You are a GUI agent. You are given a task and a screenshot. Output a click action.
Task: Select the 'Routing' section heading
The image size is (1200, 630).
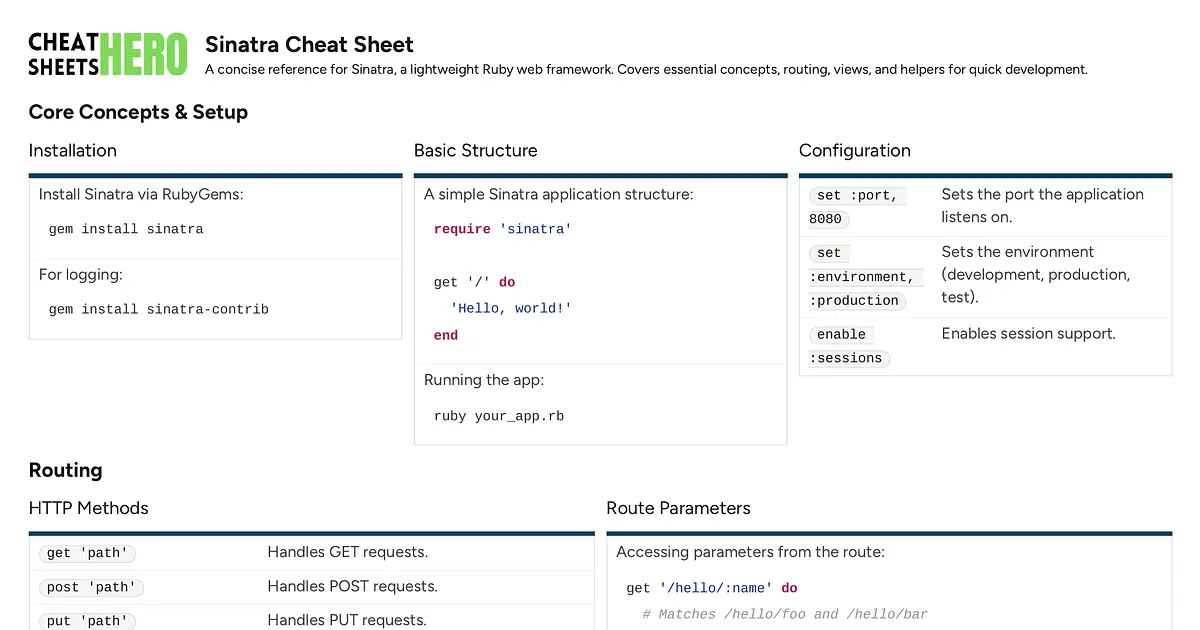click(65, 470)
